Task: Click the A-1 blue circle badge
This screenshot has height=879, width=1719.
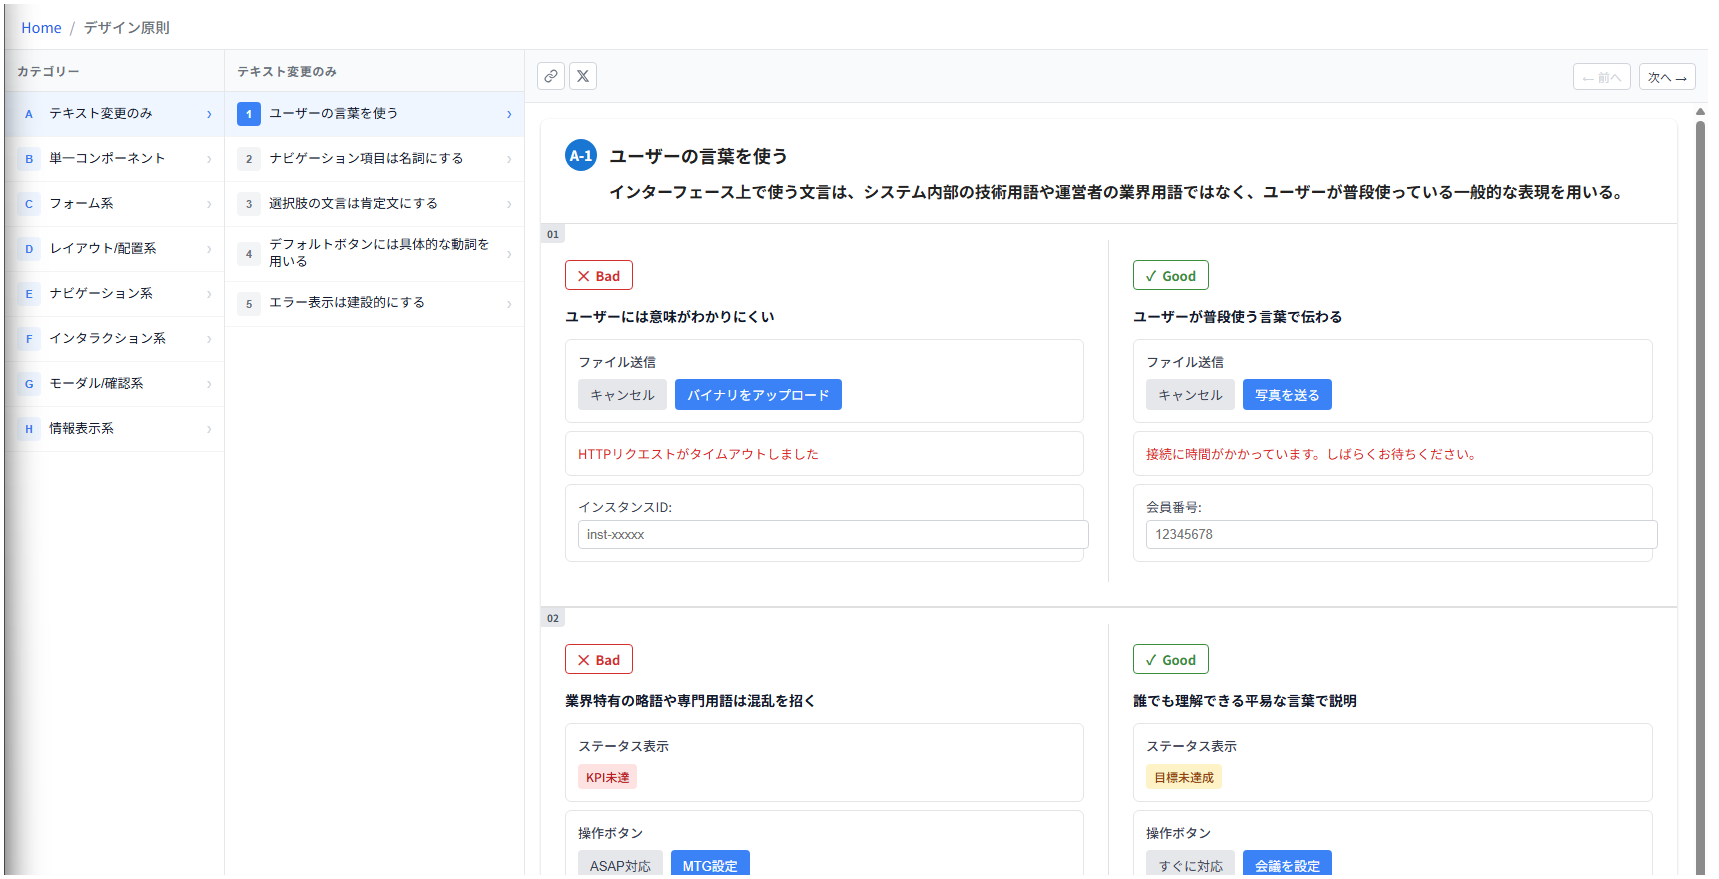Action: (x=581, y=156)
